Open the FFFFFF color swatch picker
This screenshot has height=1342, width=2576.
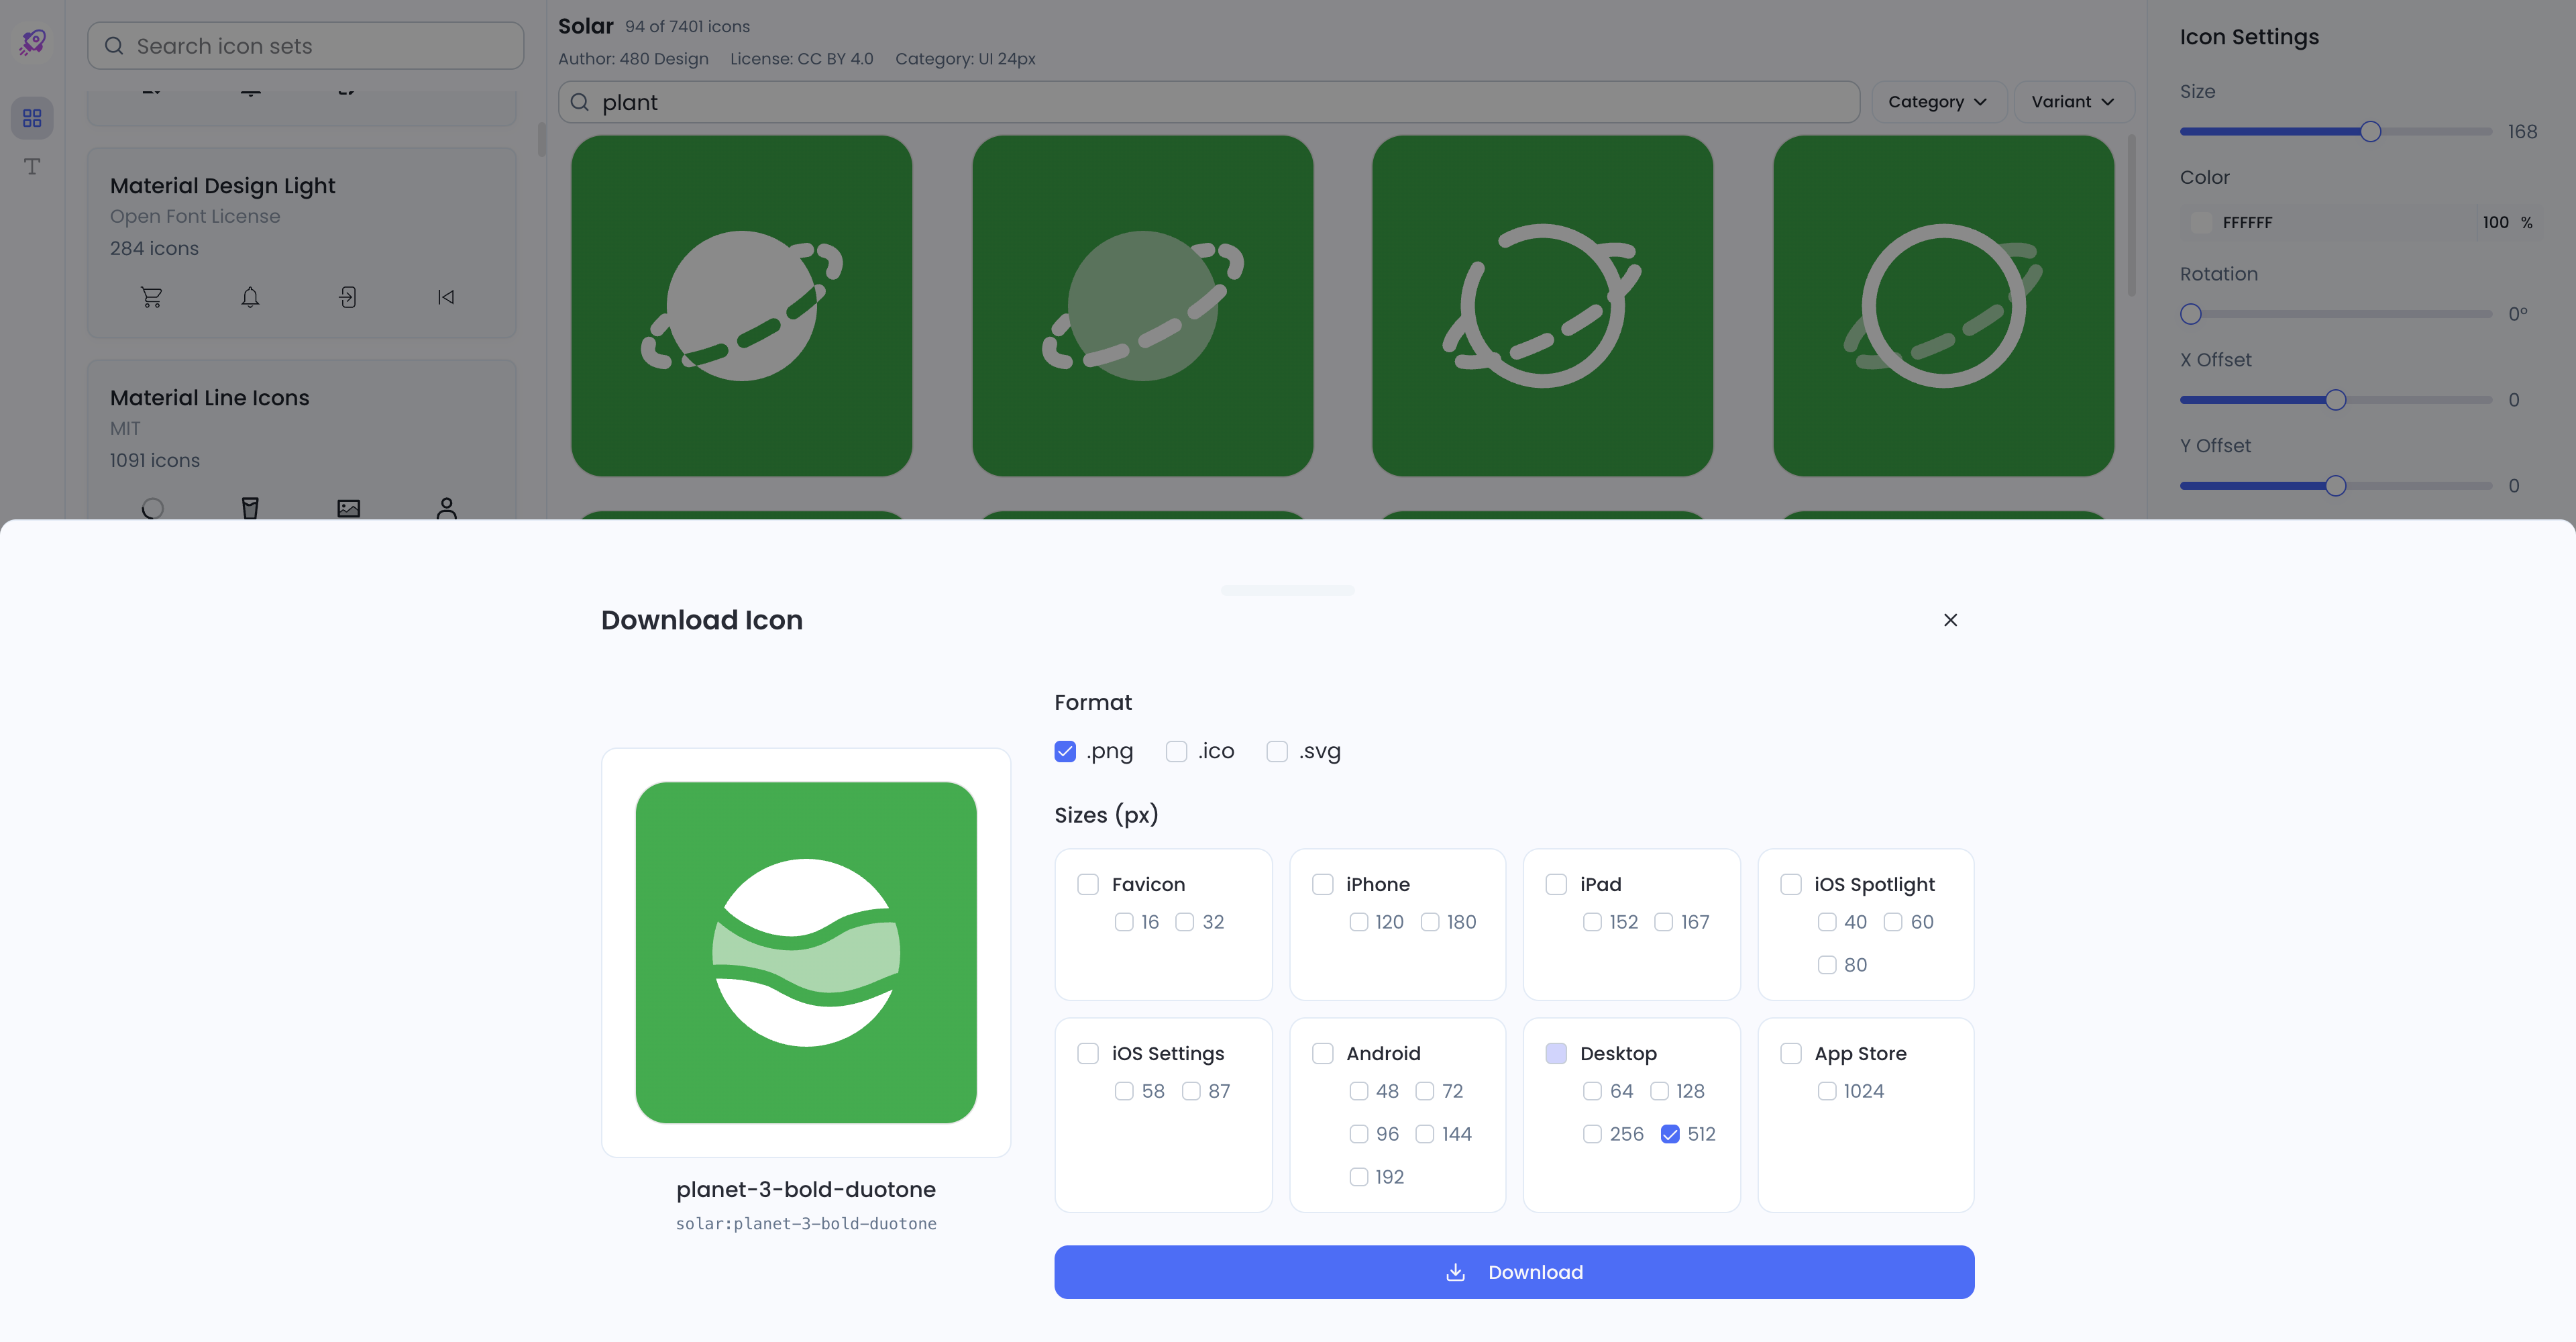tap(2203, 222)
